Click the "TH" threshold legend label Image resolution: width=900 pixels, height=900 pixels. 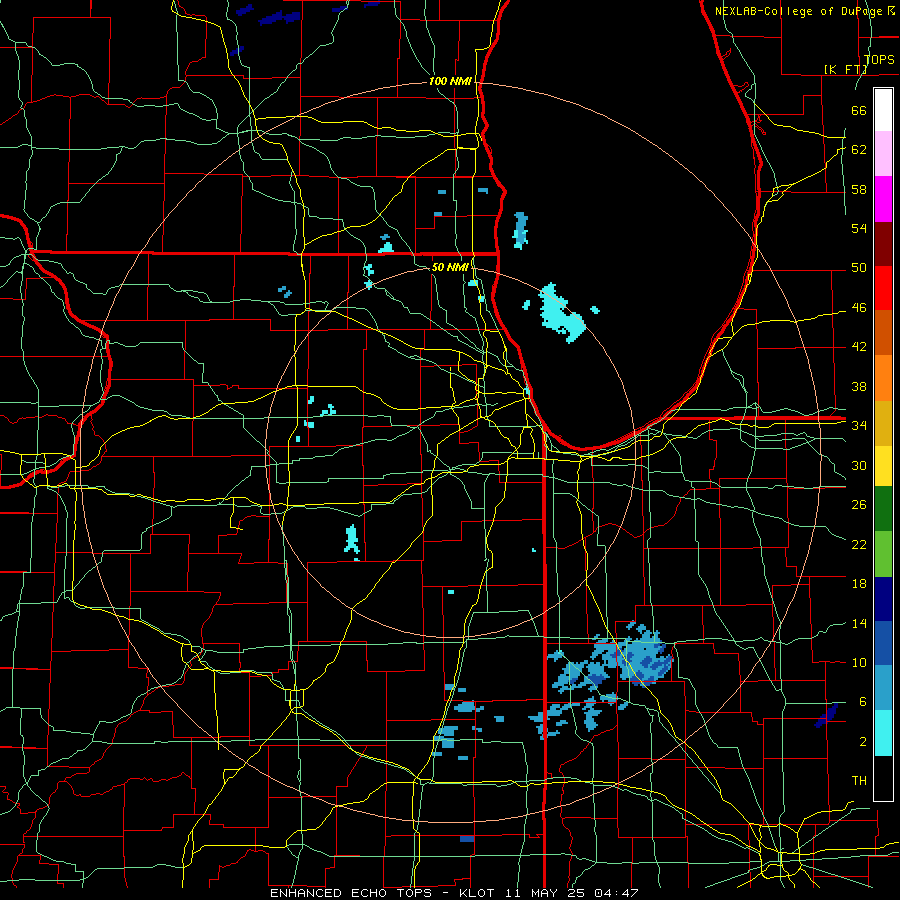859,781
